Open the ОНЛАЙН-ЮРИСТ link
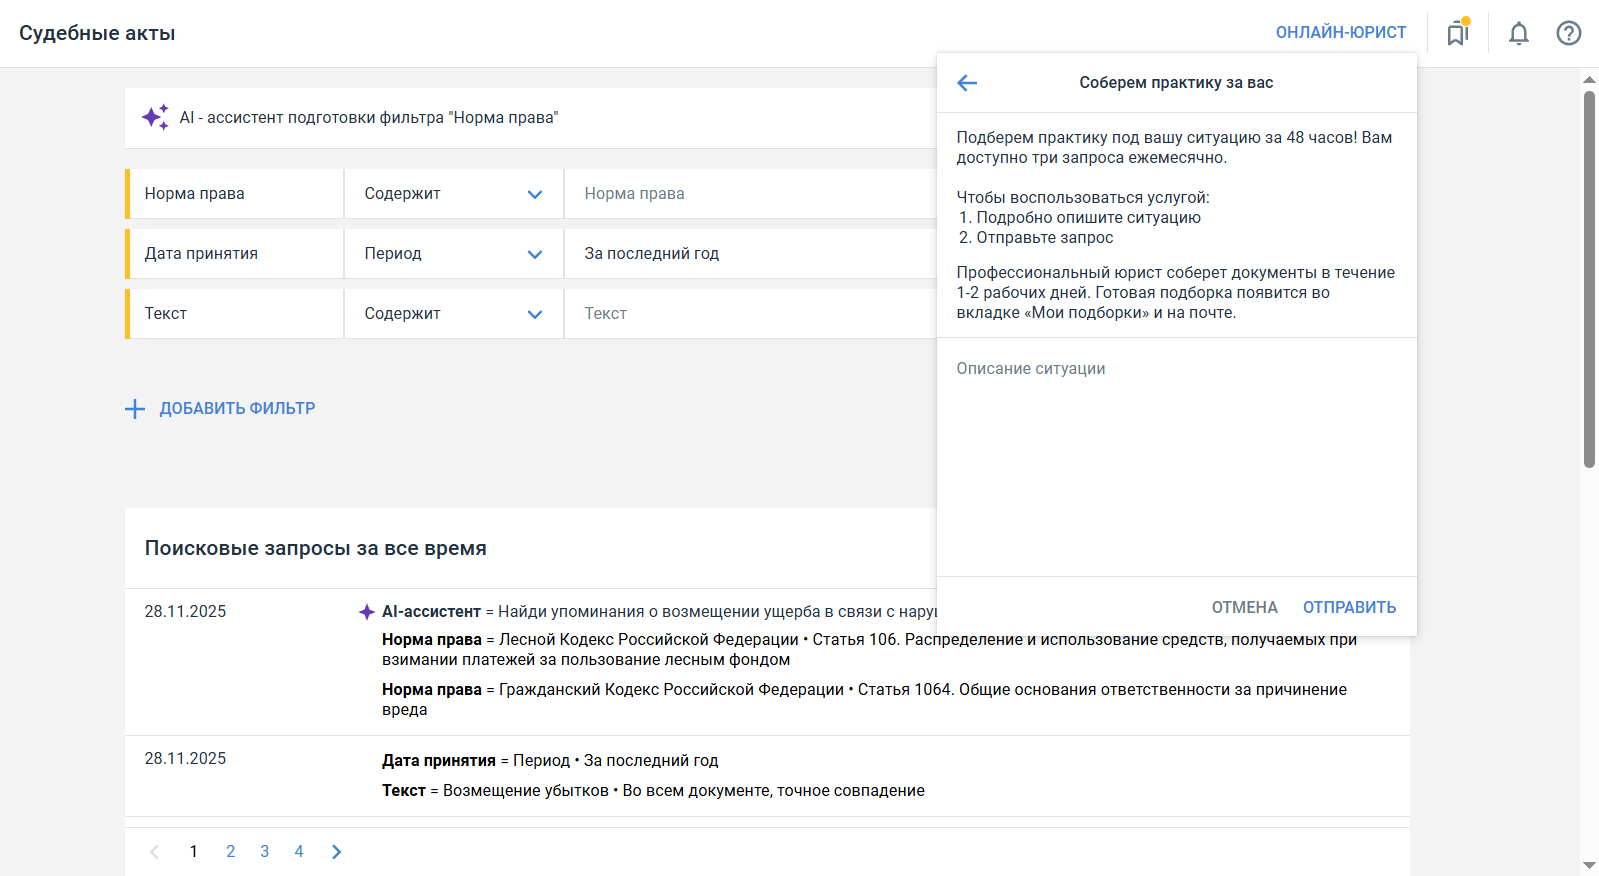 pyautogui.click(x=1340, y=33)
